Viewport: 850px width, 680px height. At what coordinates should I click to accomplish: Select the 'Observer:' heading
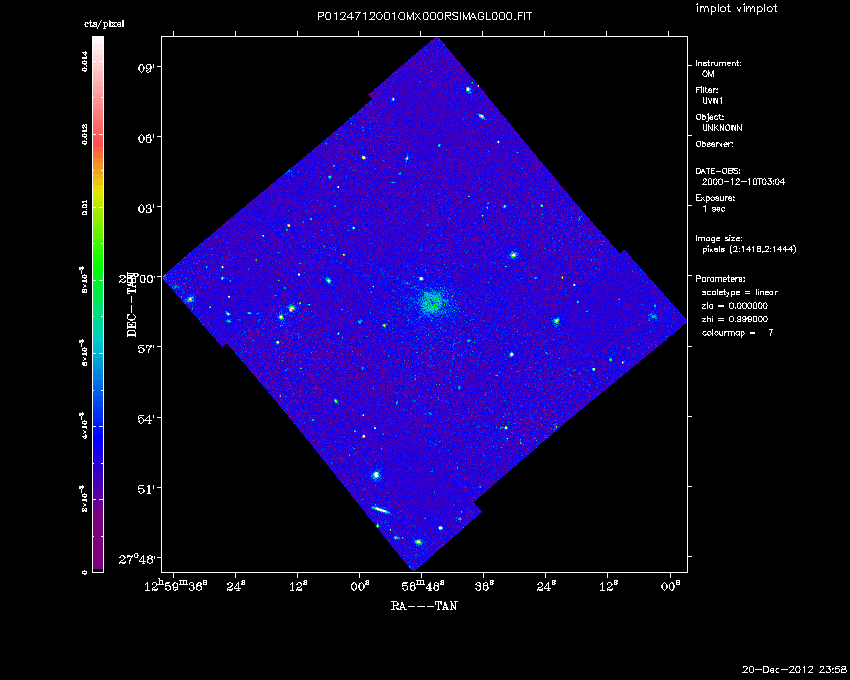tap(714, 144)
